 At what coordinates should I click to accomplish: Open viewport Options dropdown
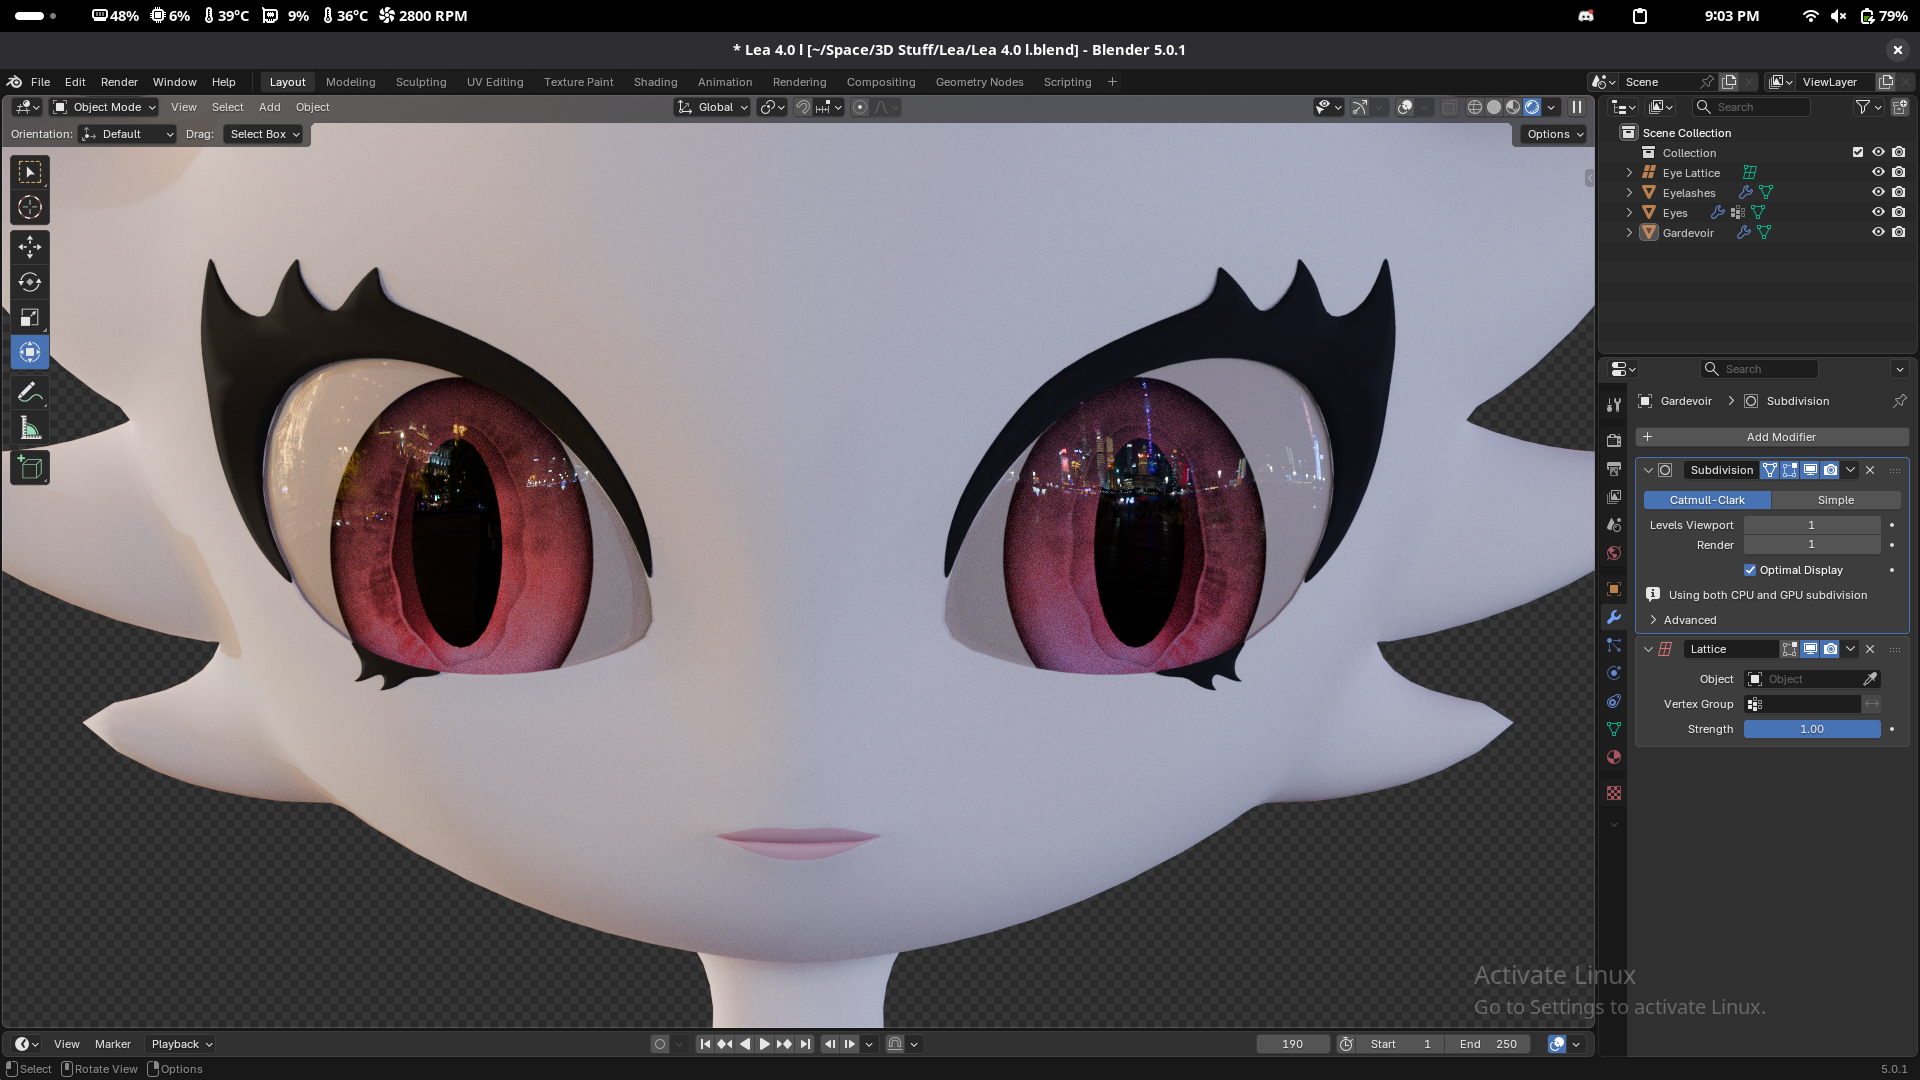[x=1555, y=134]
